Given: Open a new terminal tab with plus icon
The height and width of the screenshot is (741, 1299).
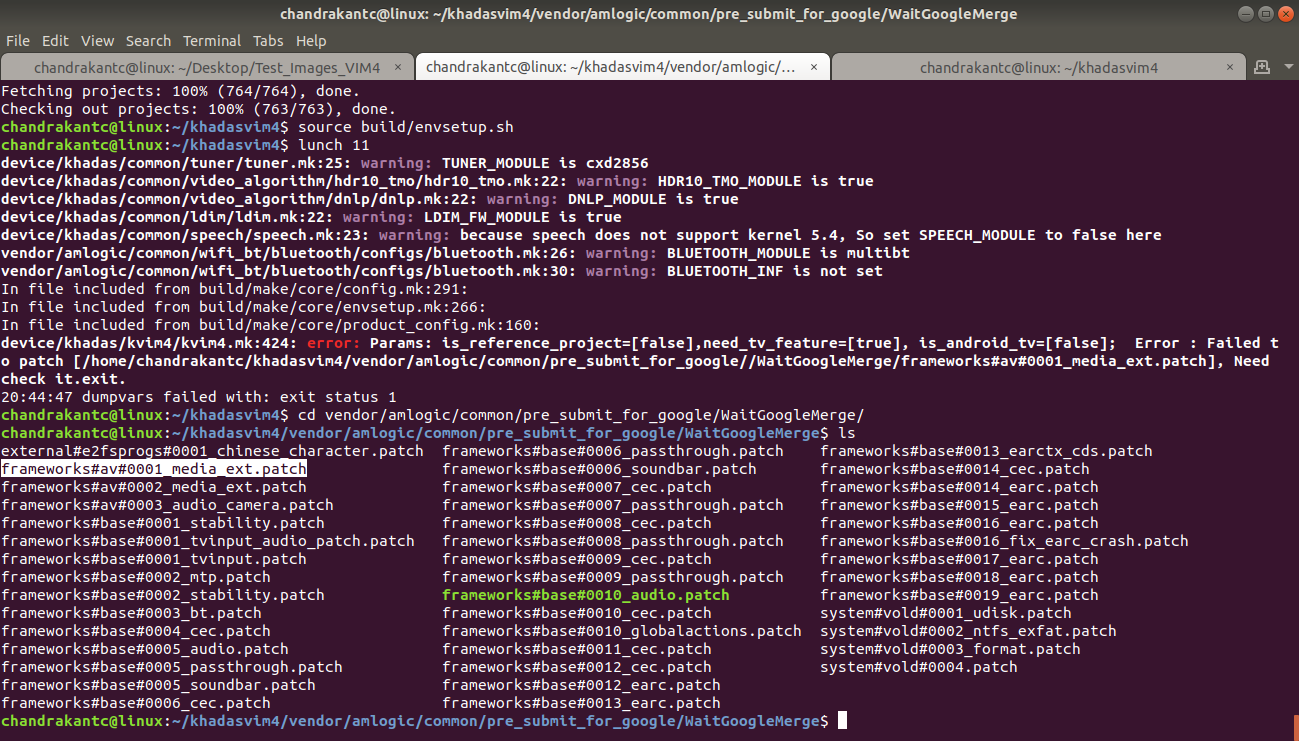Looking at the screenshot, I should tap(1262, 67).
